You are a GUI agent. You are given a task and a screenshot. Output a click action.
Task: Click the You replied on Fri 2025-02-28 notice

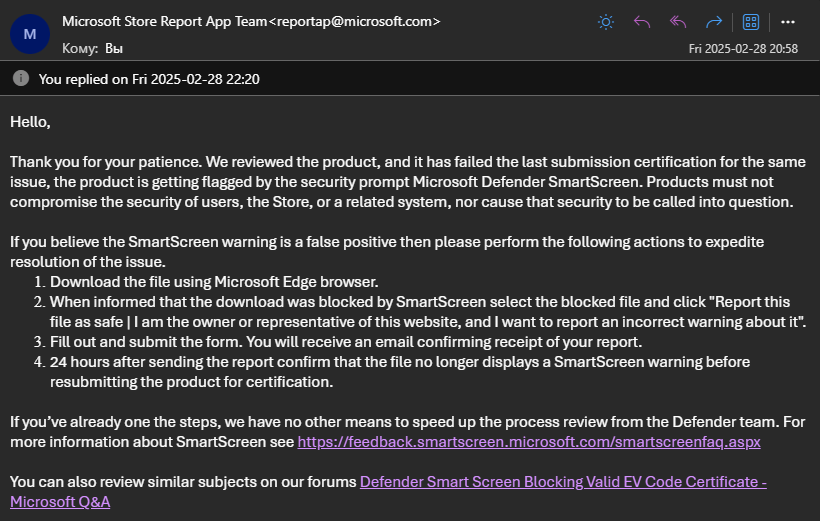[x=149, y=79]
